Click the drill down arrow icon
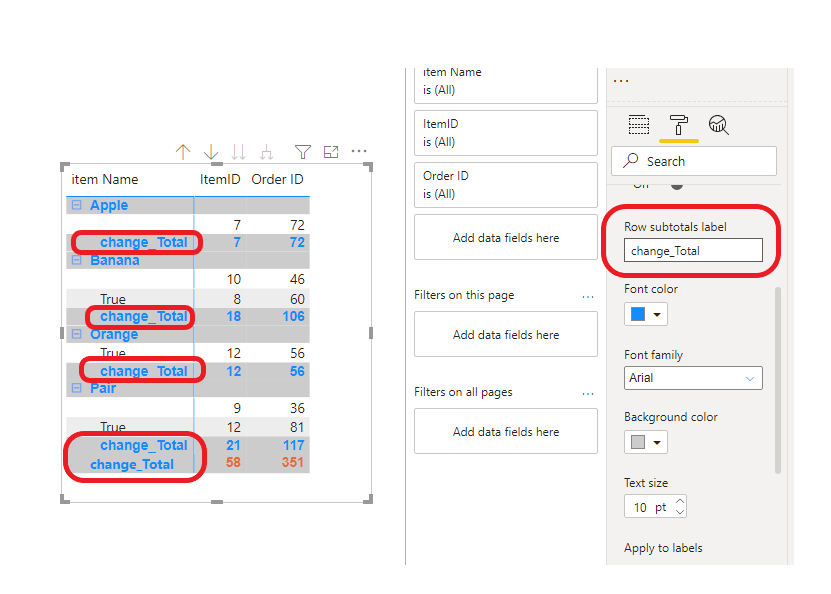 pos(211,152)
